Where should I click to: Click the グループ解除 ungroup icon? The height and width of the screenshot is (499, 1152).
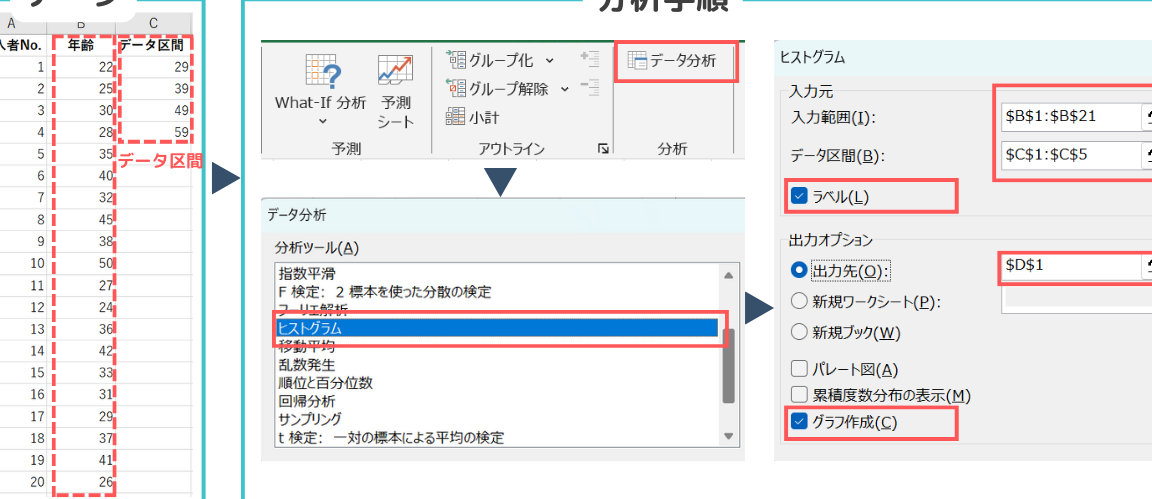(457, 89)
